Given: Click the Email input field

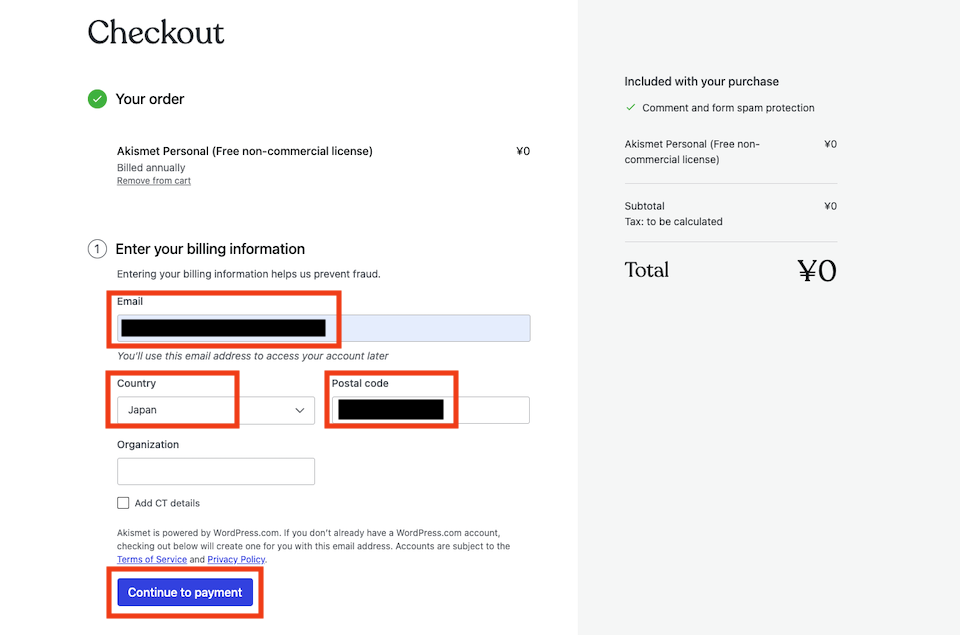Looking at the screenshot, I should (323, 328).
